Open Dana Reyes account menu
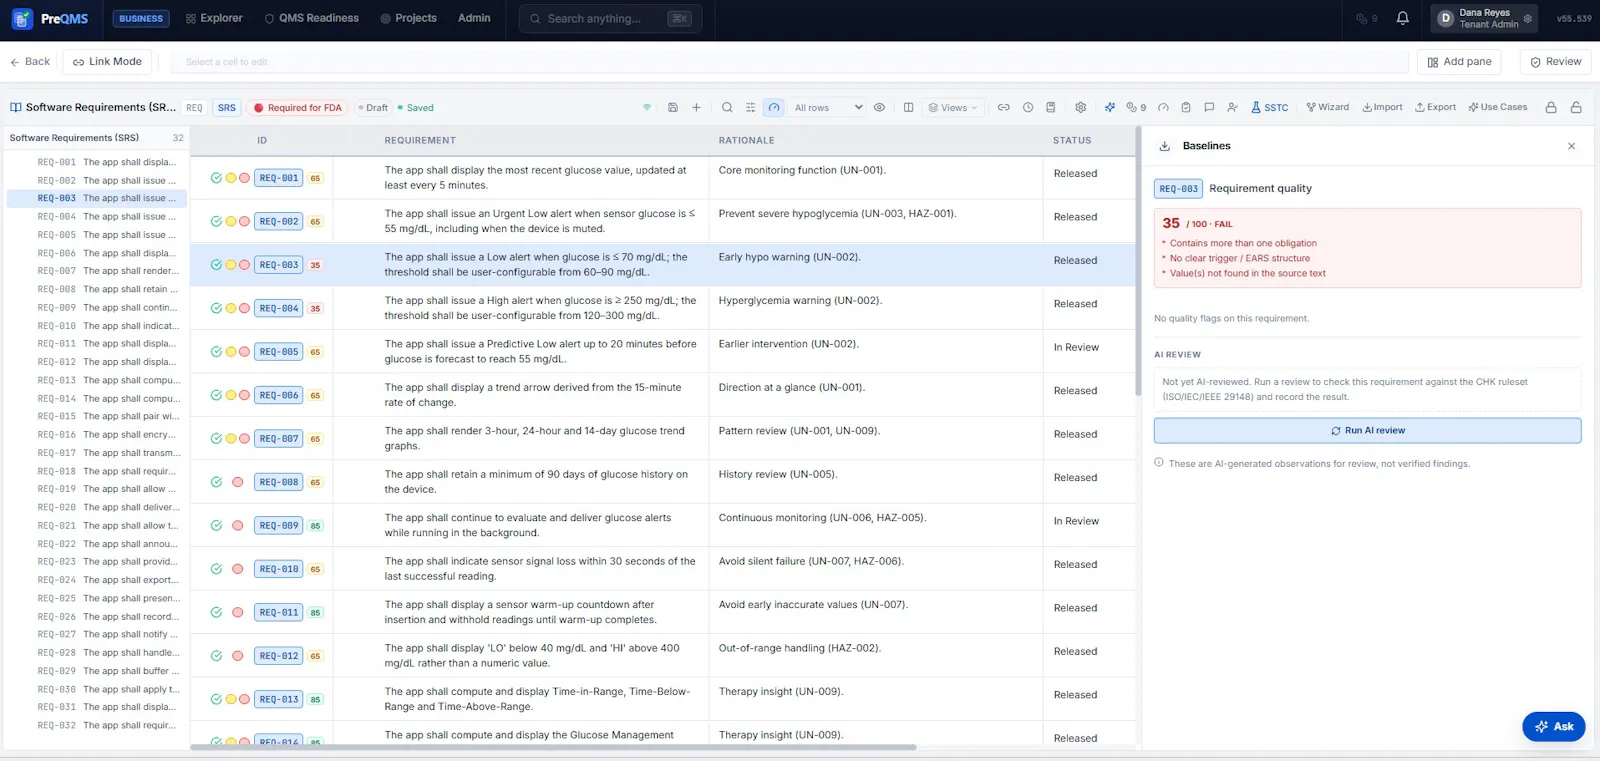The width and height of the screenshot is (1600, 761). pos(1484,18)
